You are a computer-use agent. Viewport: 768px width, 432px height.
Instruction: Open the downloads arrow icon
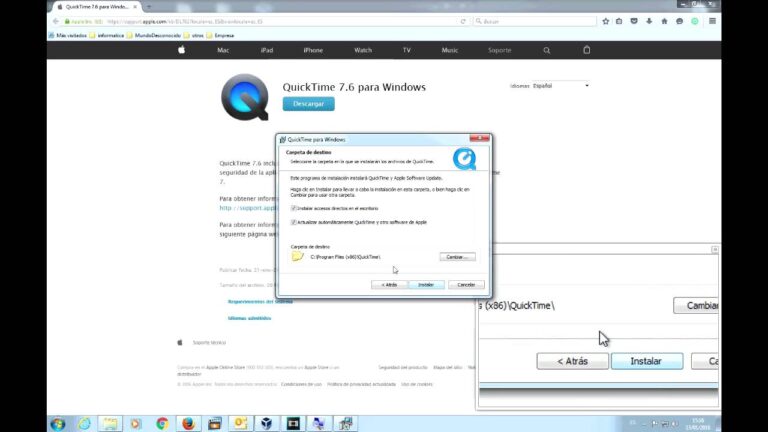pyautogui.click(x=649, y=21)
